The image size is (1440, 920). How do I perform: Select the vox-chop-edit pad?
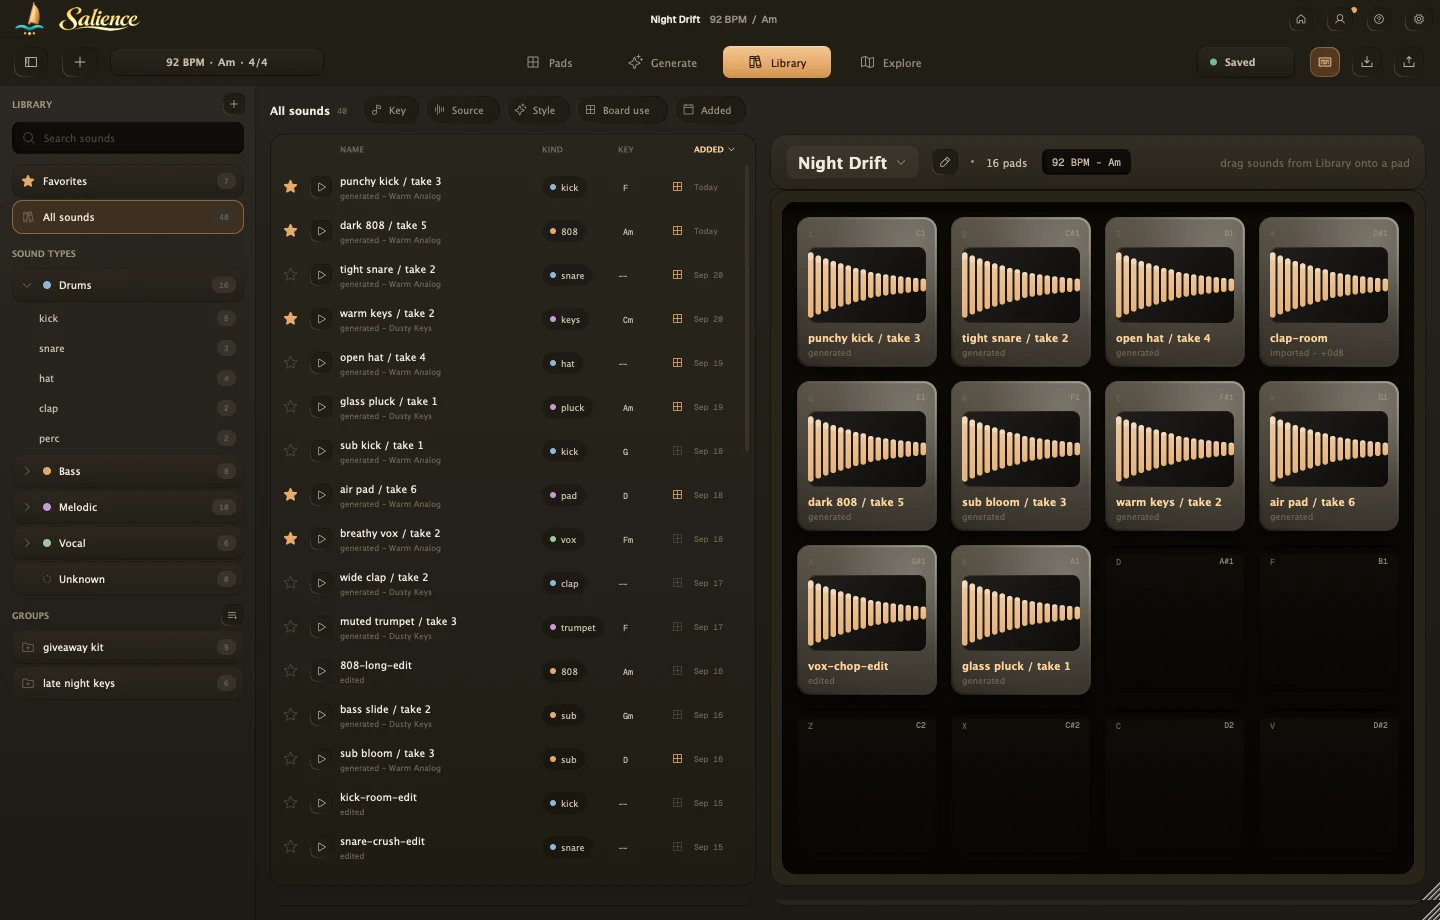point(867,620)
